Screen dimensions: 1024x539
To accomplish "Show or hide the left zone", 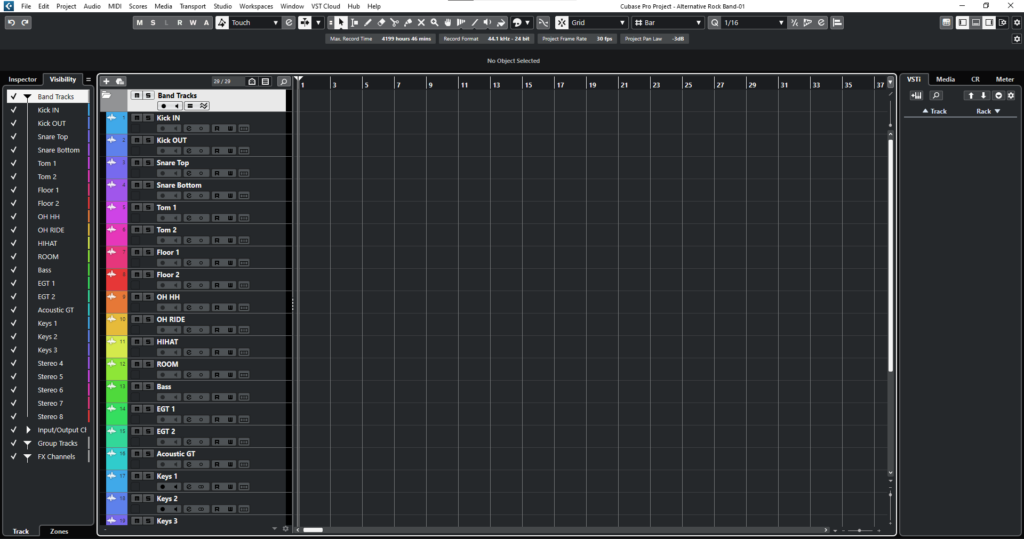I will [x=963, y=23].
